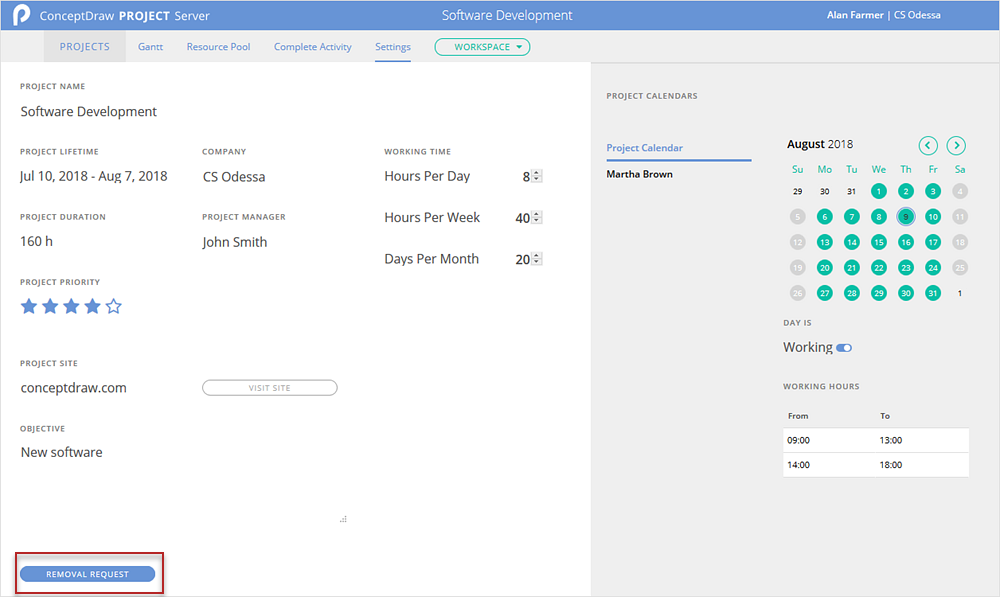This screenshot has width=1000, height=597.
Task: Click the REMOVAL REQUEST button
Action: (x=87, y=574)
